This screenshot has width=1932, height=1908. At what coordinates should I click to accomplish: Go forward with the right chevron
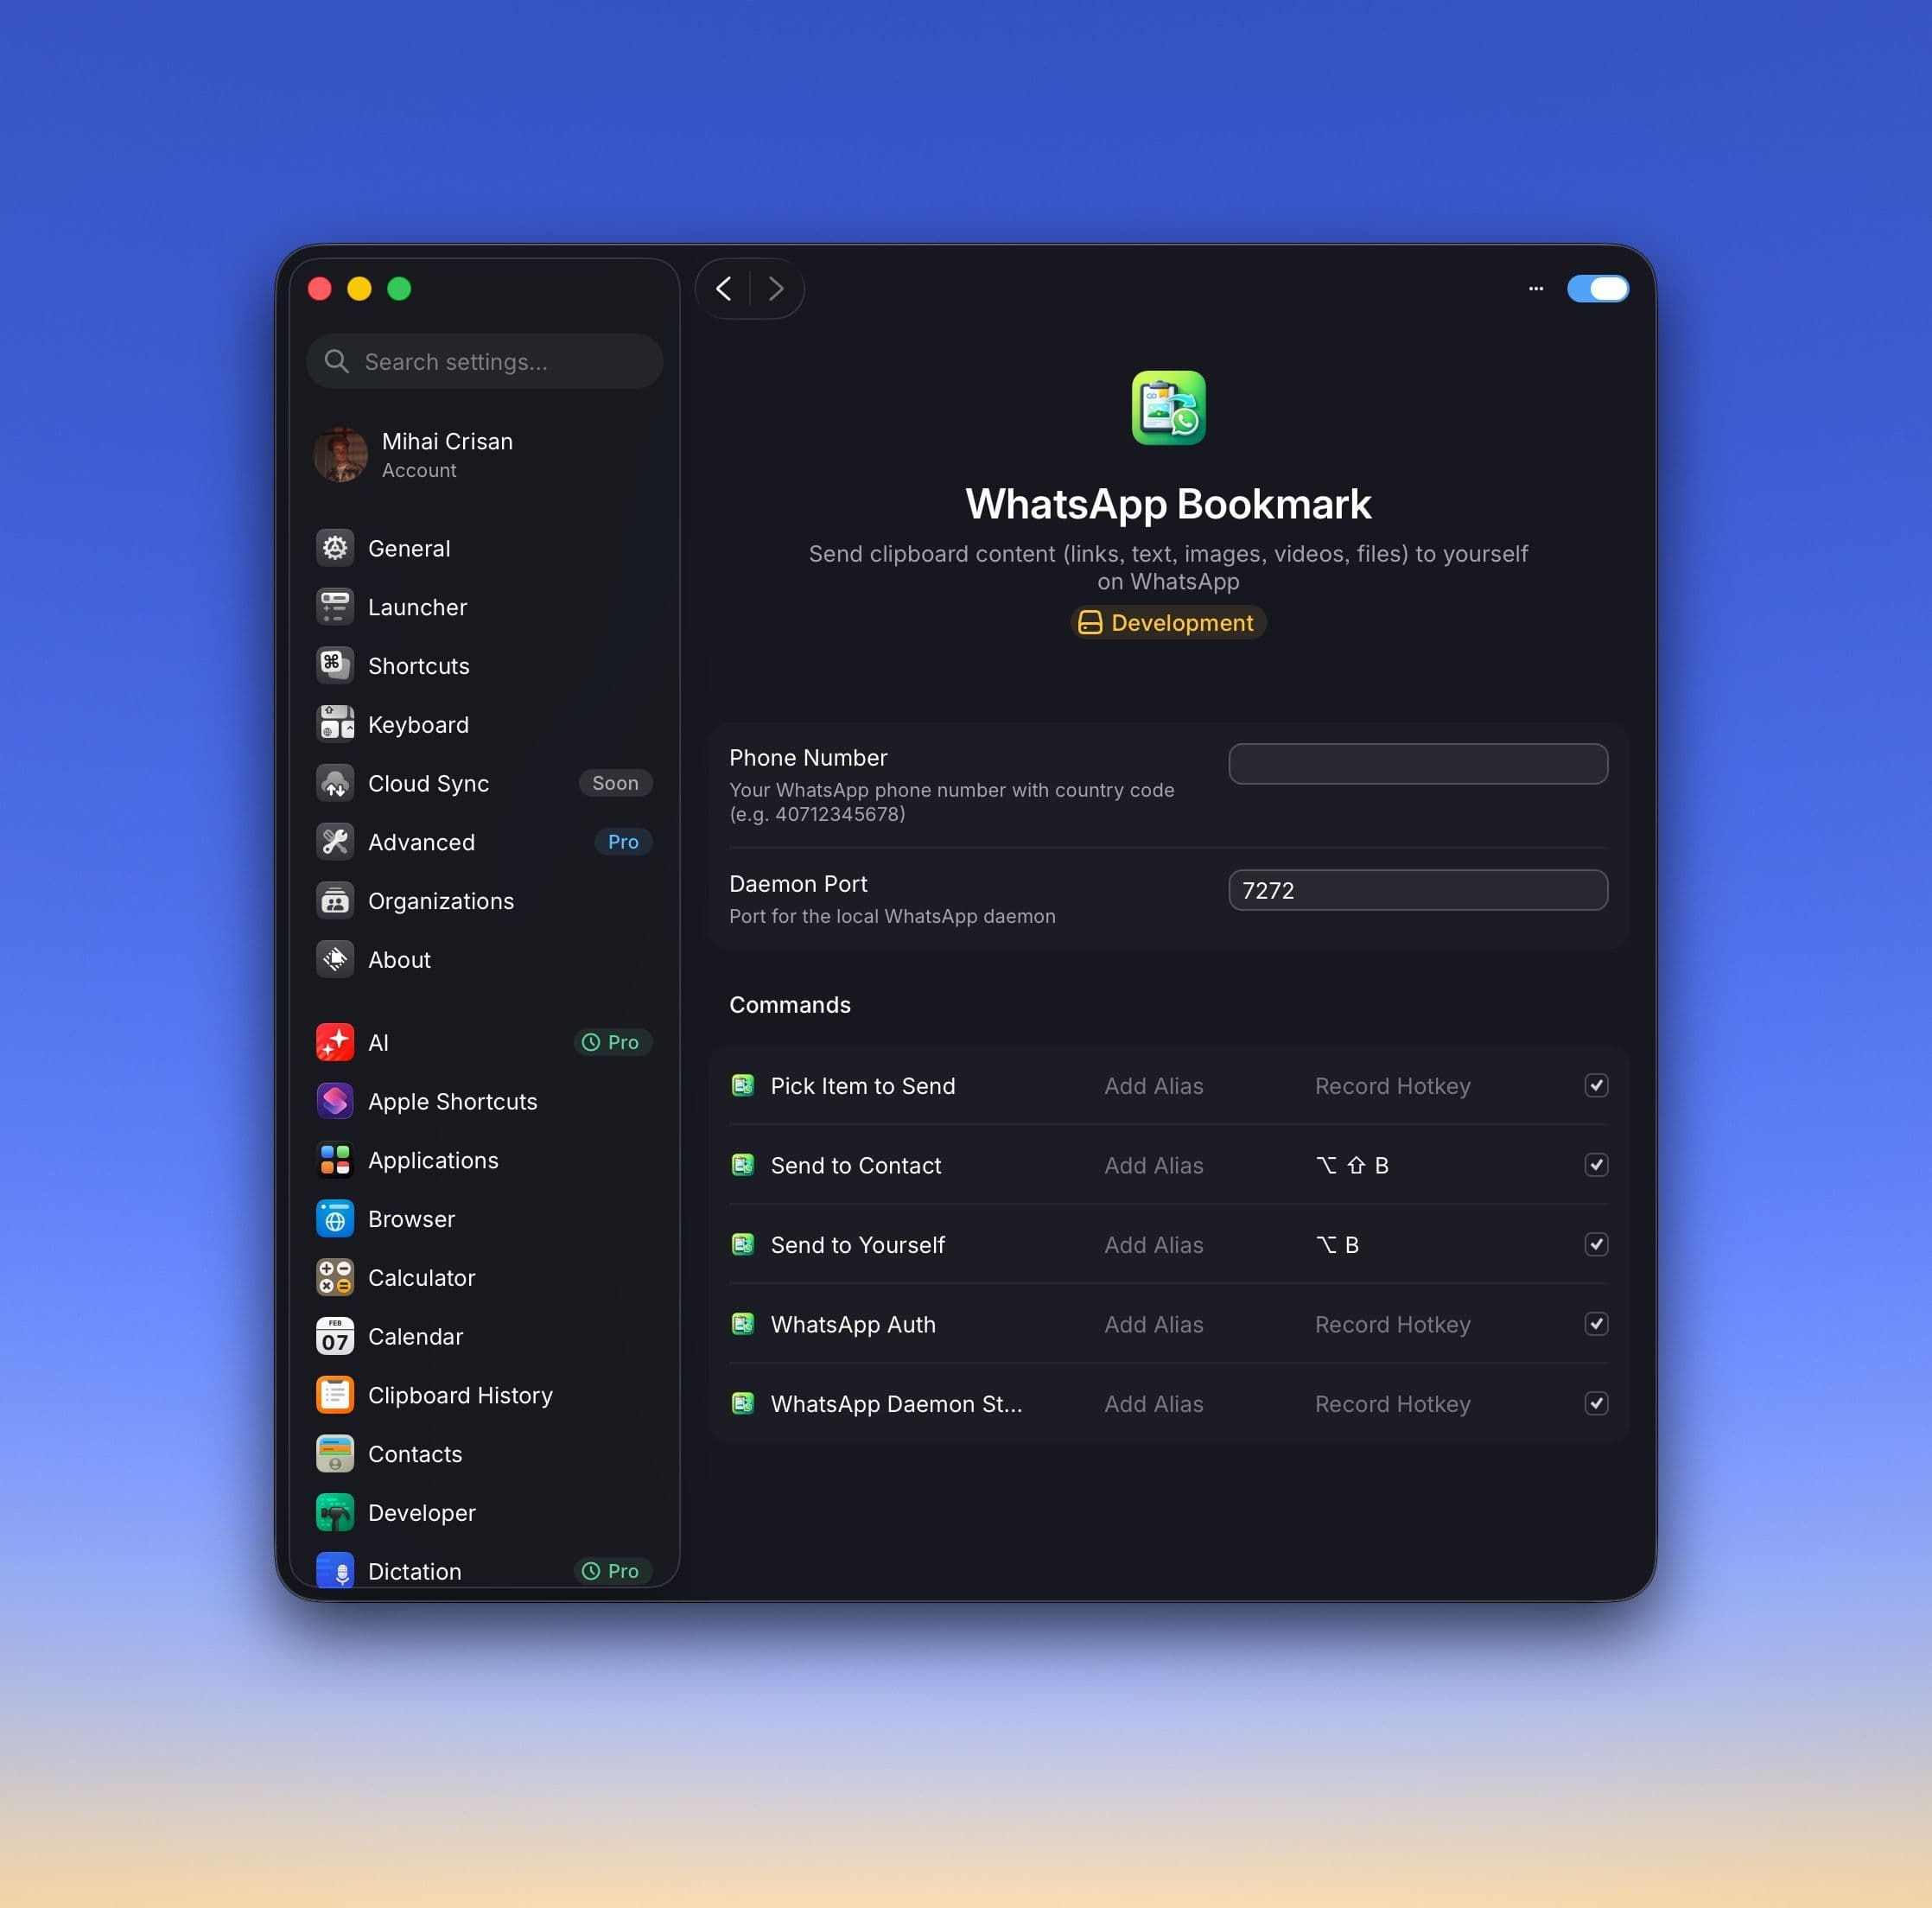tap(776, 289)
